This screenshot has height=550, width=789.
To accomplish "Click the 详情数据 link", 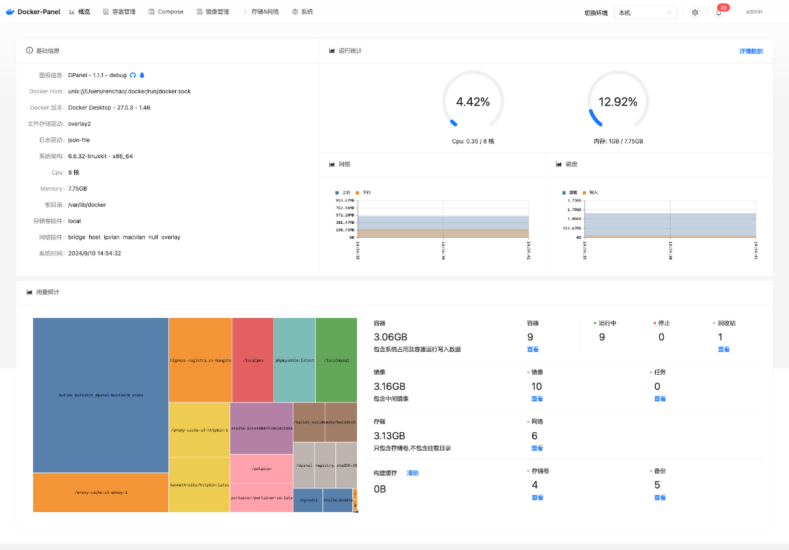I will 750,50.
